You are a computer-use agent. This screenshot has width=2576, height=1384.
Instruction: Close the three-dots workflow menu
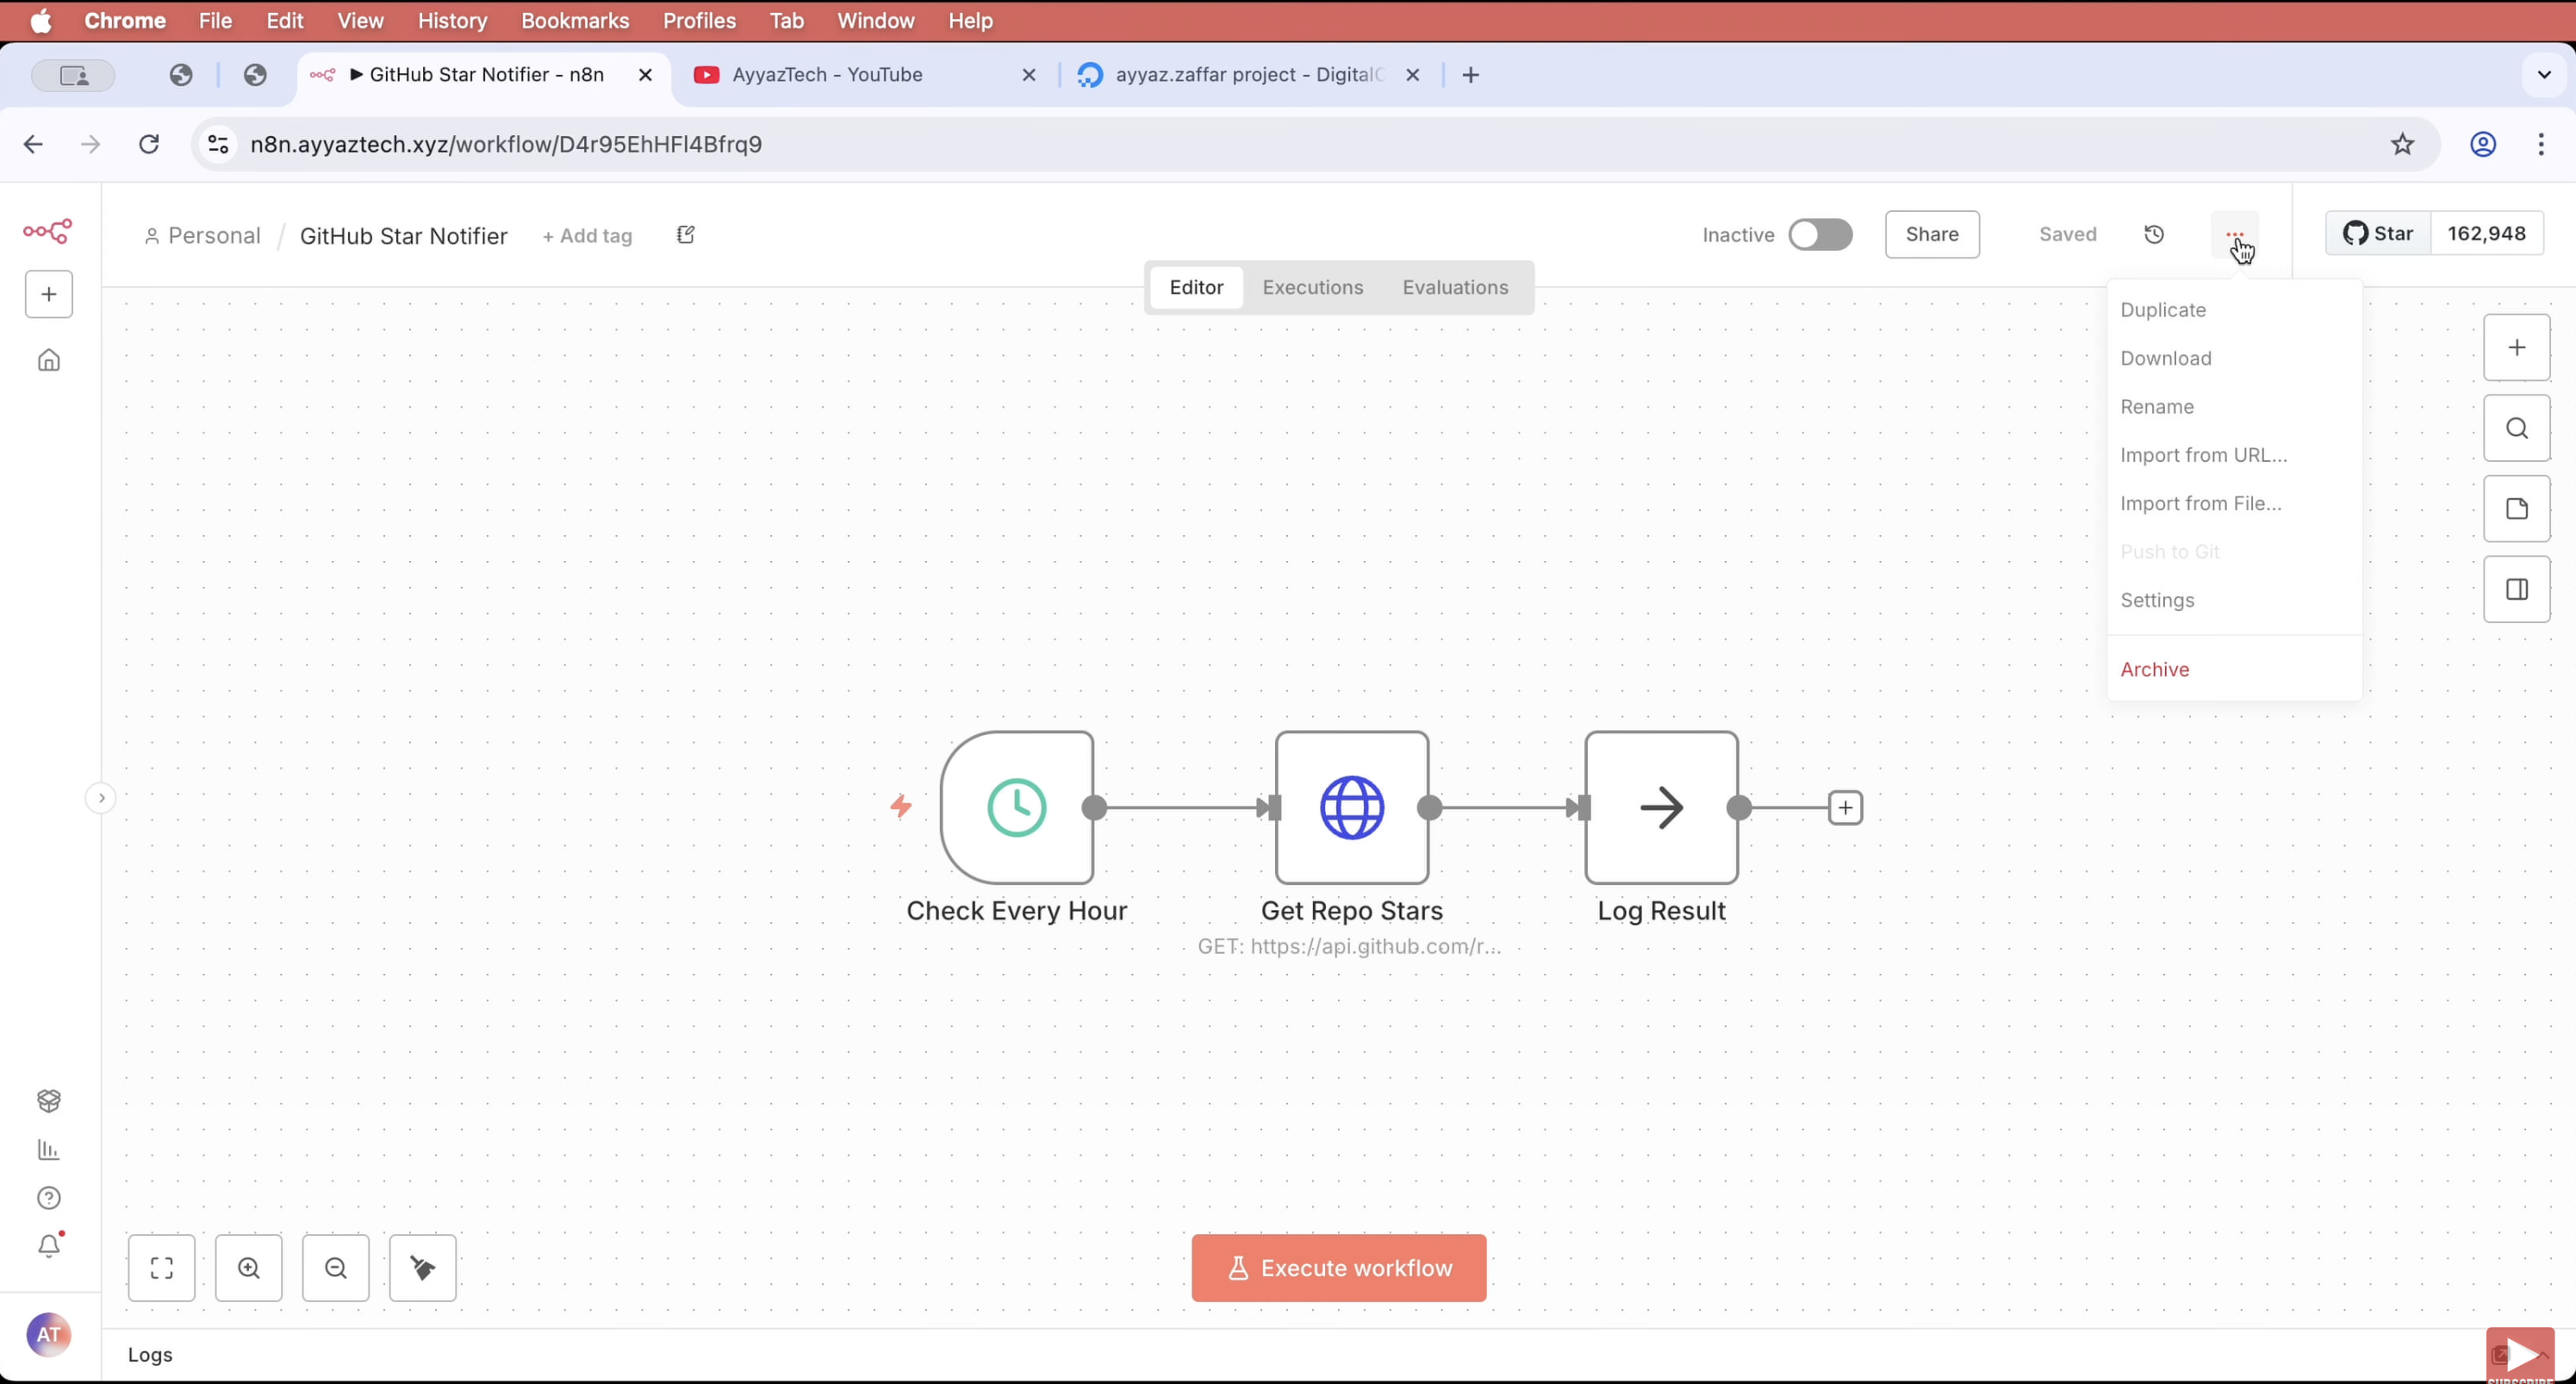[x=2234, y=235]
